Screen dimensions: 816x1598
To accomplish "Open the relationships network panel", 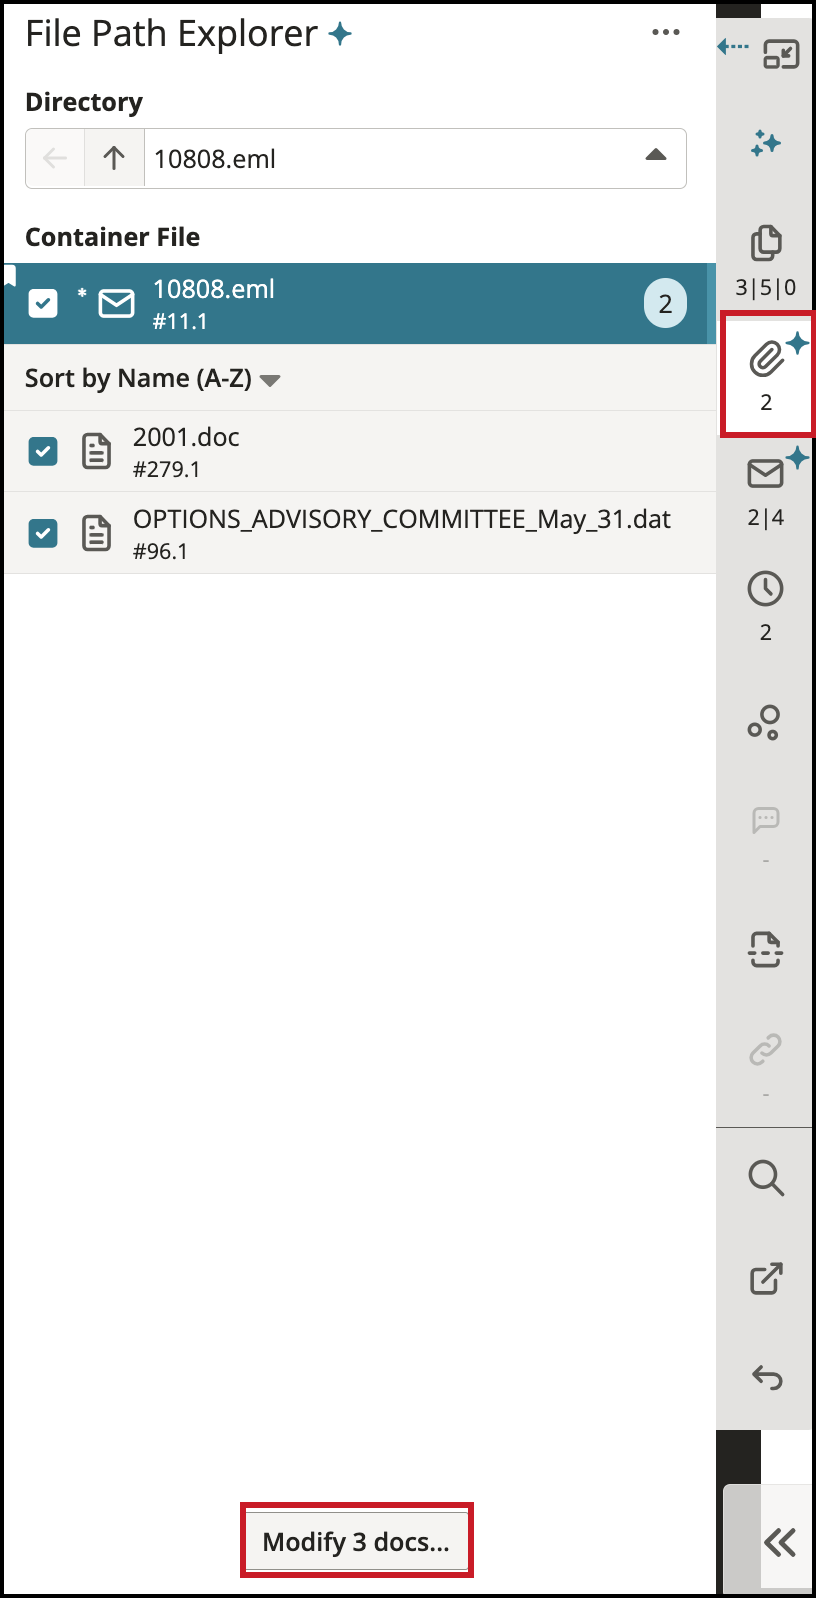I will [766, 722].
